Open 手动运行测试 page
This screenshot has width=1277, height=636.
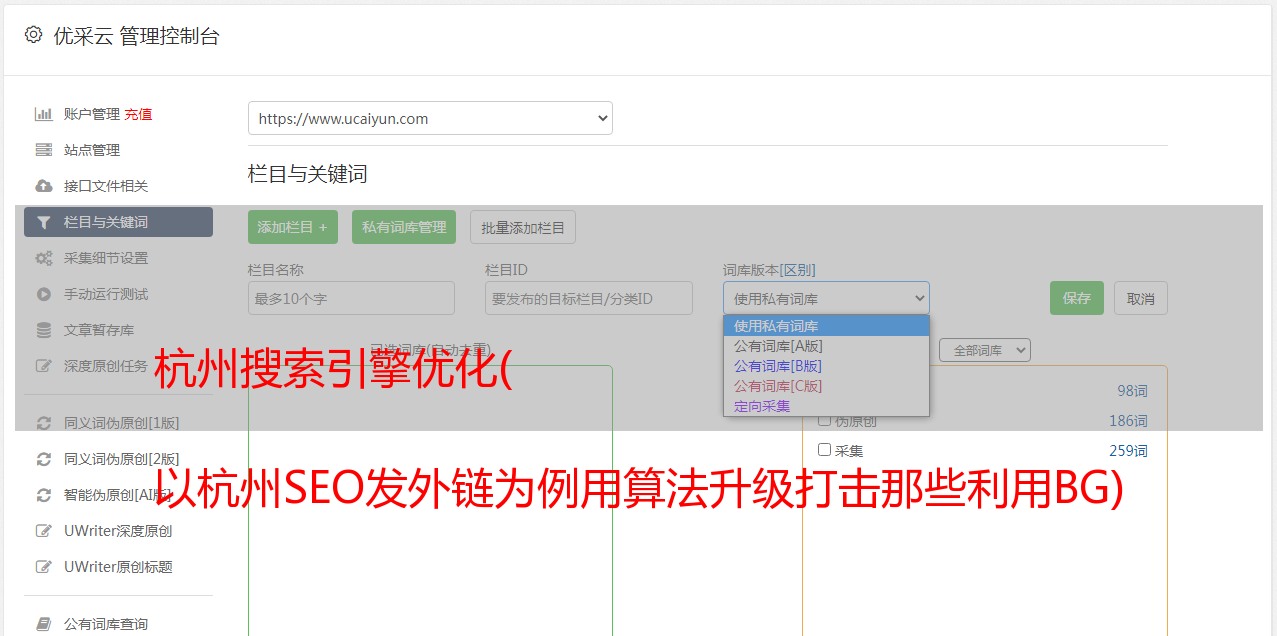pos(106,294)
